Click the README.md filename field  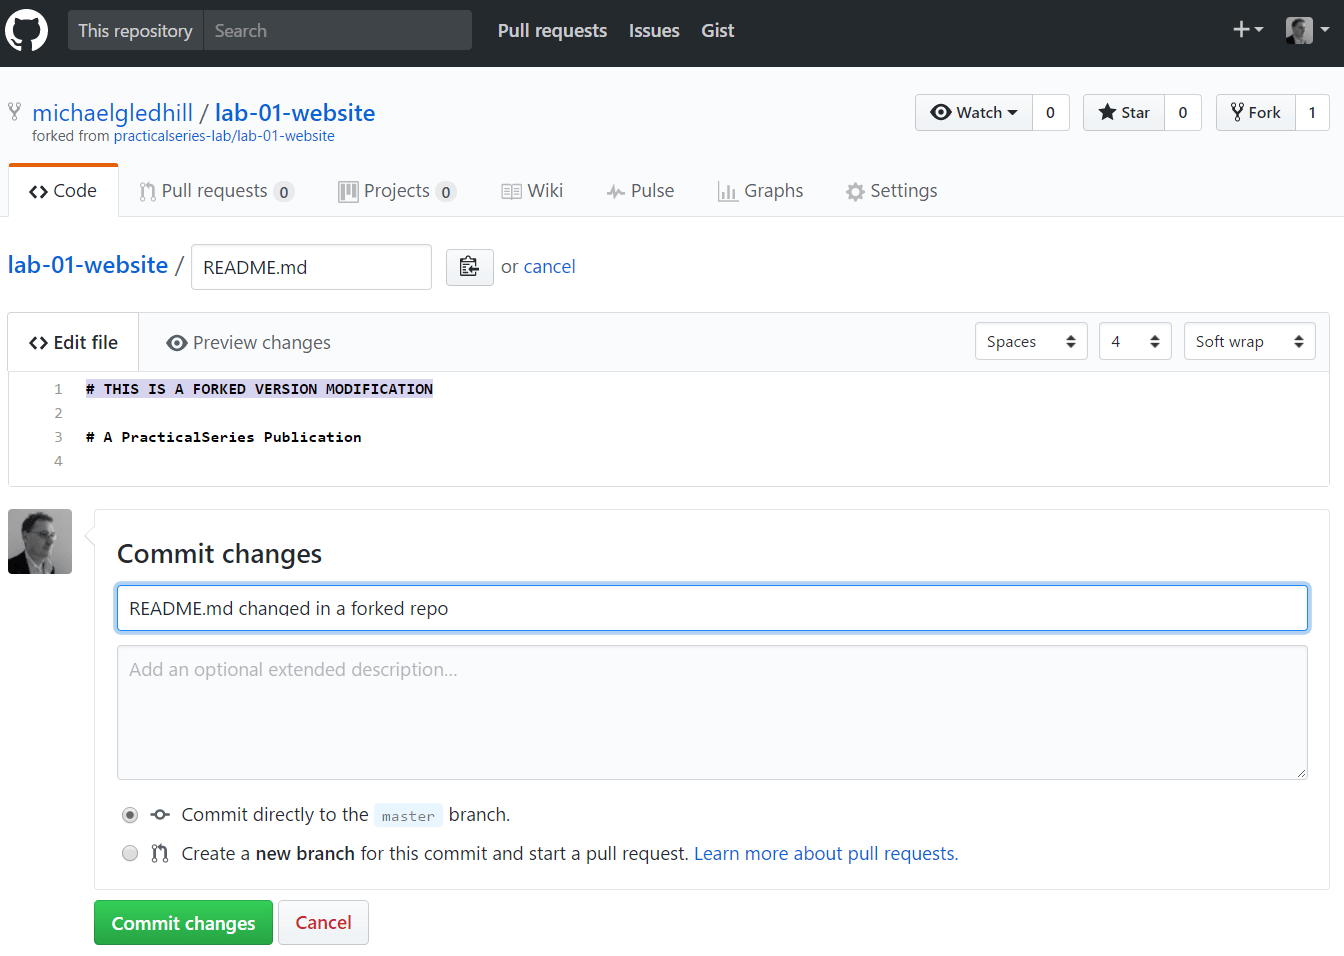(311, 267)
